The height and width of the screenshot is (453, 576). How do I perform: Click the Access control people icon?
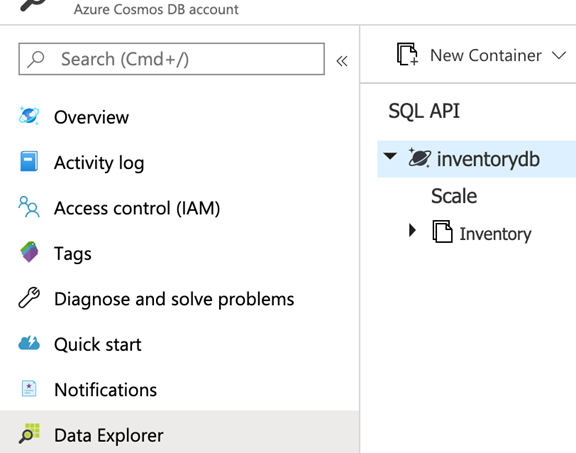click(29, 207)
